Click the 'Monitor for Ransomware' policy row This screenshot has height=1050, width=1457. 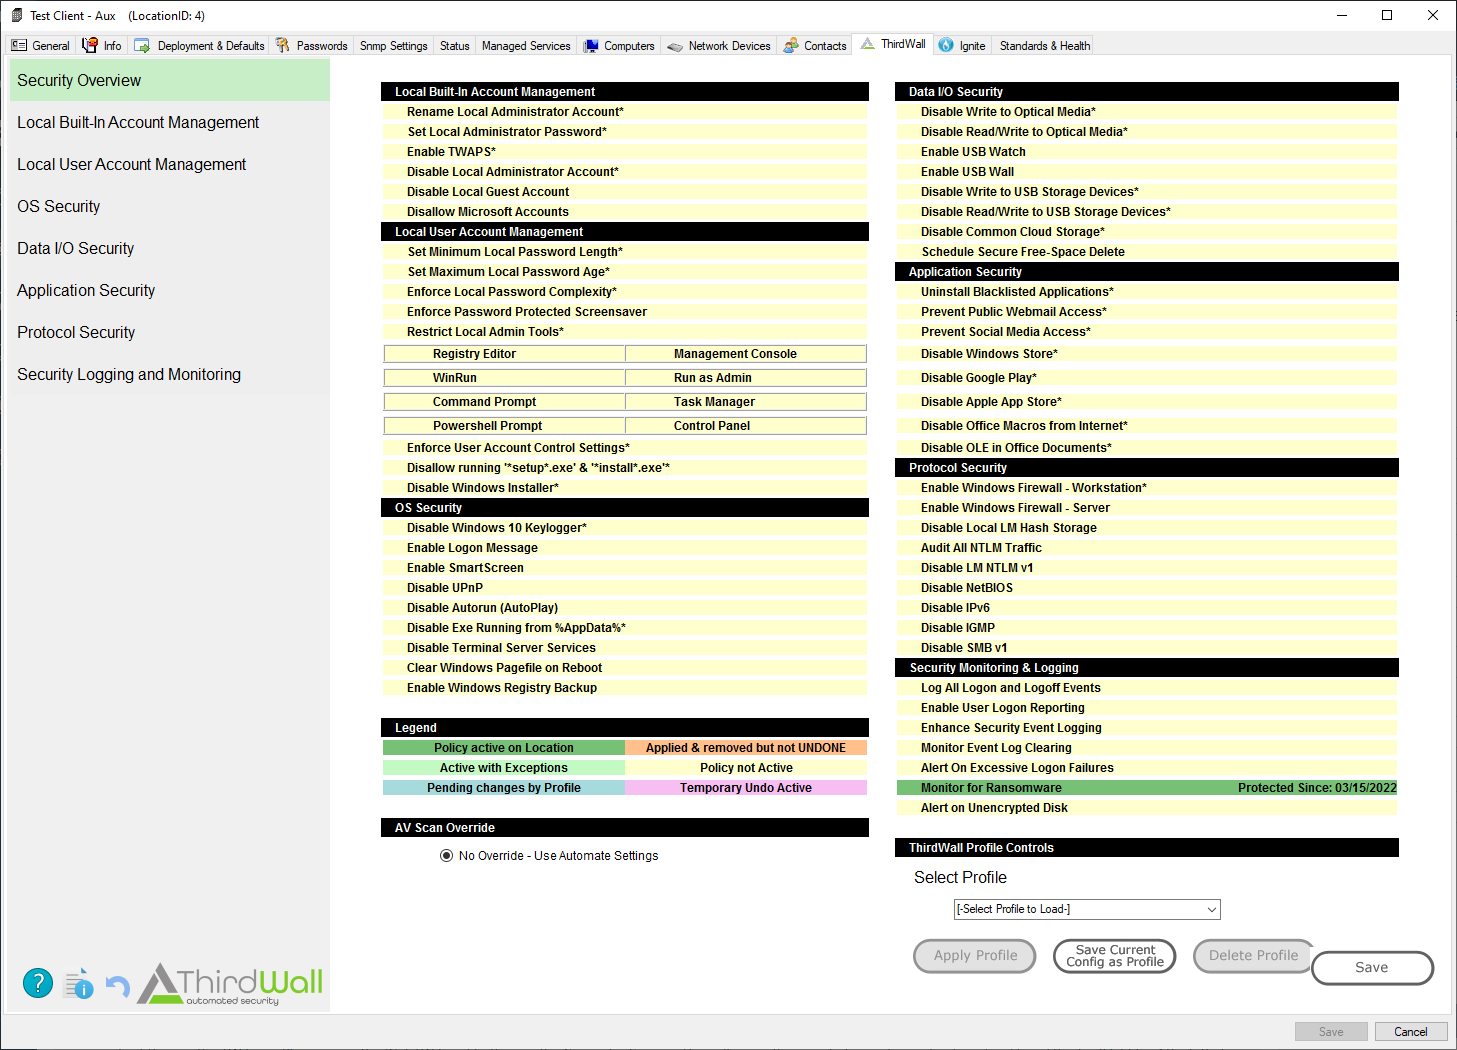pos(1147,788)
